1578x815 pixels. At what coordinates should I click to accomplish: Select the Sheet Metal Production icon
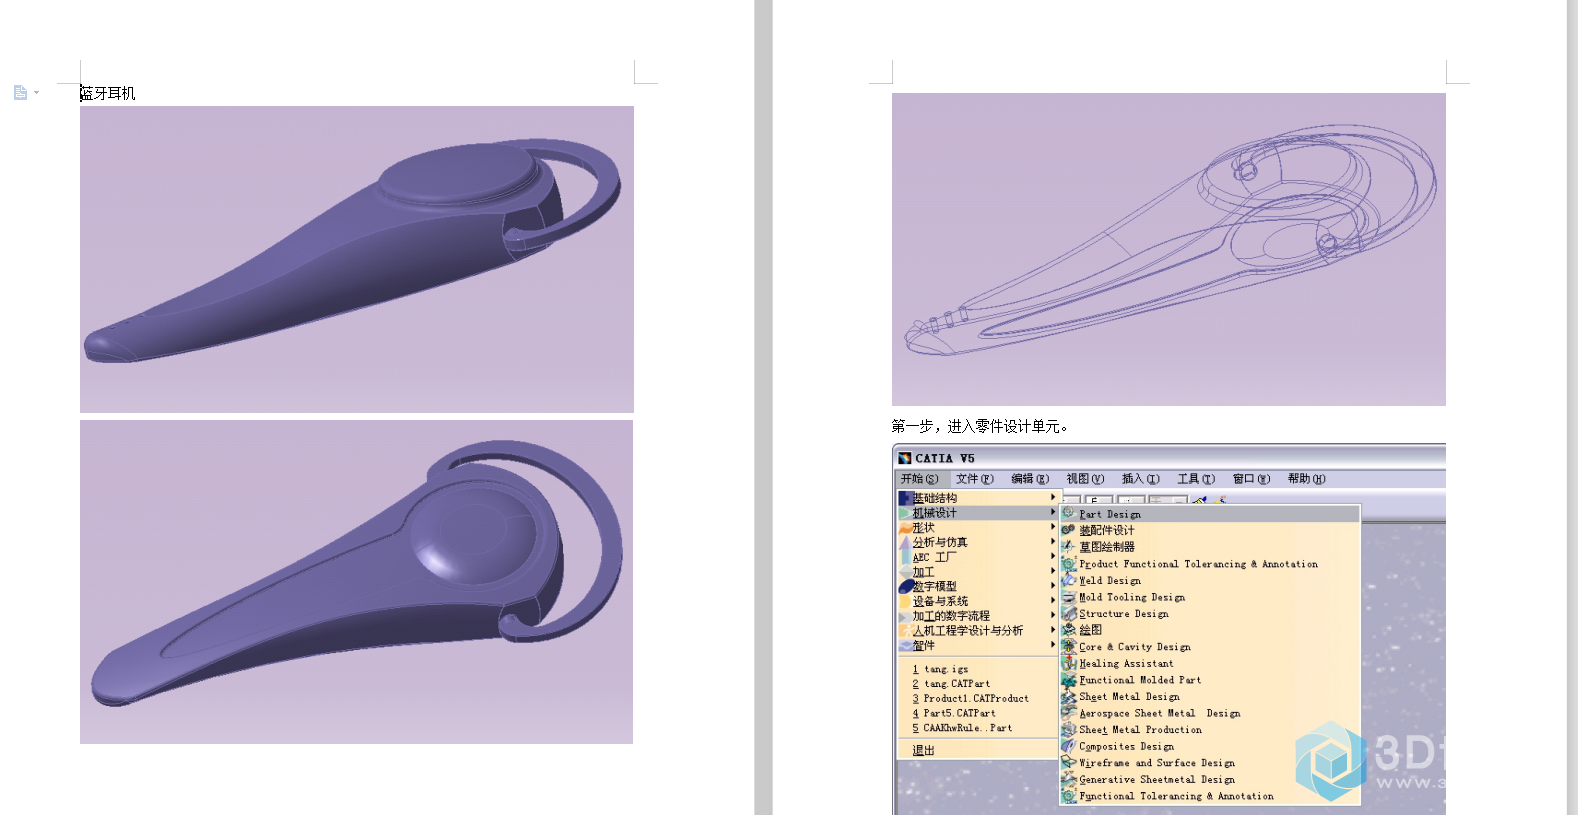pyautogui.click(x=1068, y=729)
